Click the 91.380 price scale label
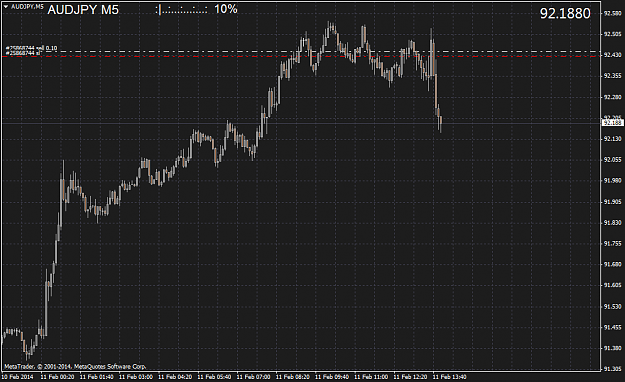Screen dimensions: 625x382 pyautogui.click(x=612, y=348)
